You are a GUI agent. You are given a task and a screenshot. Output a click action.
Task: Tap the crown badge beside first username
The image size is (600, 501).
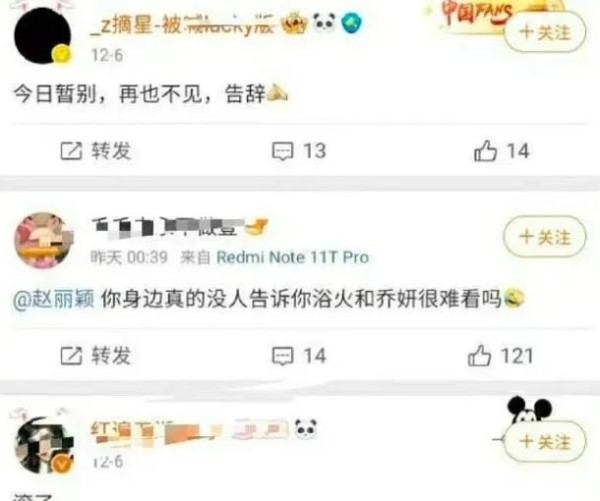[294, 23]
